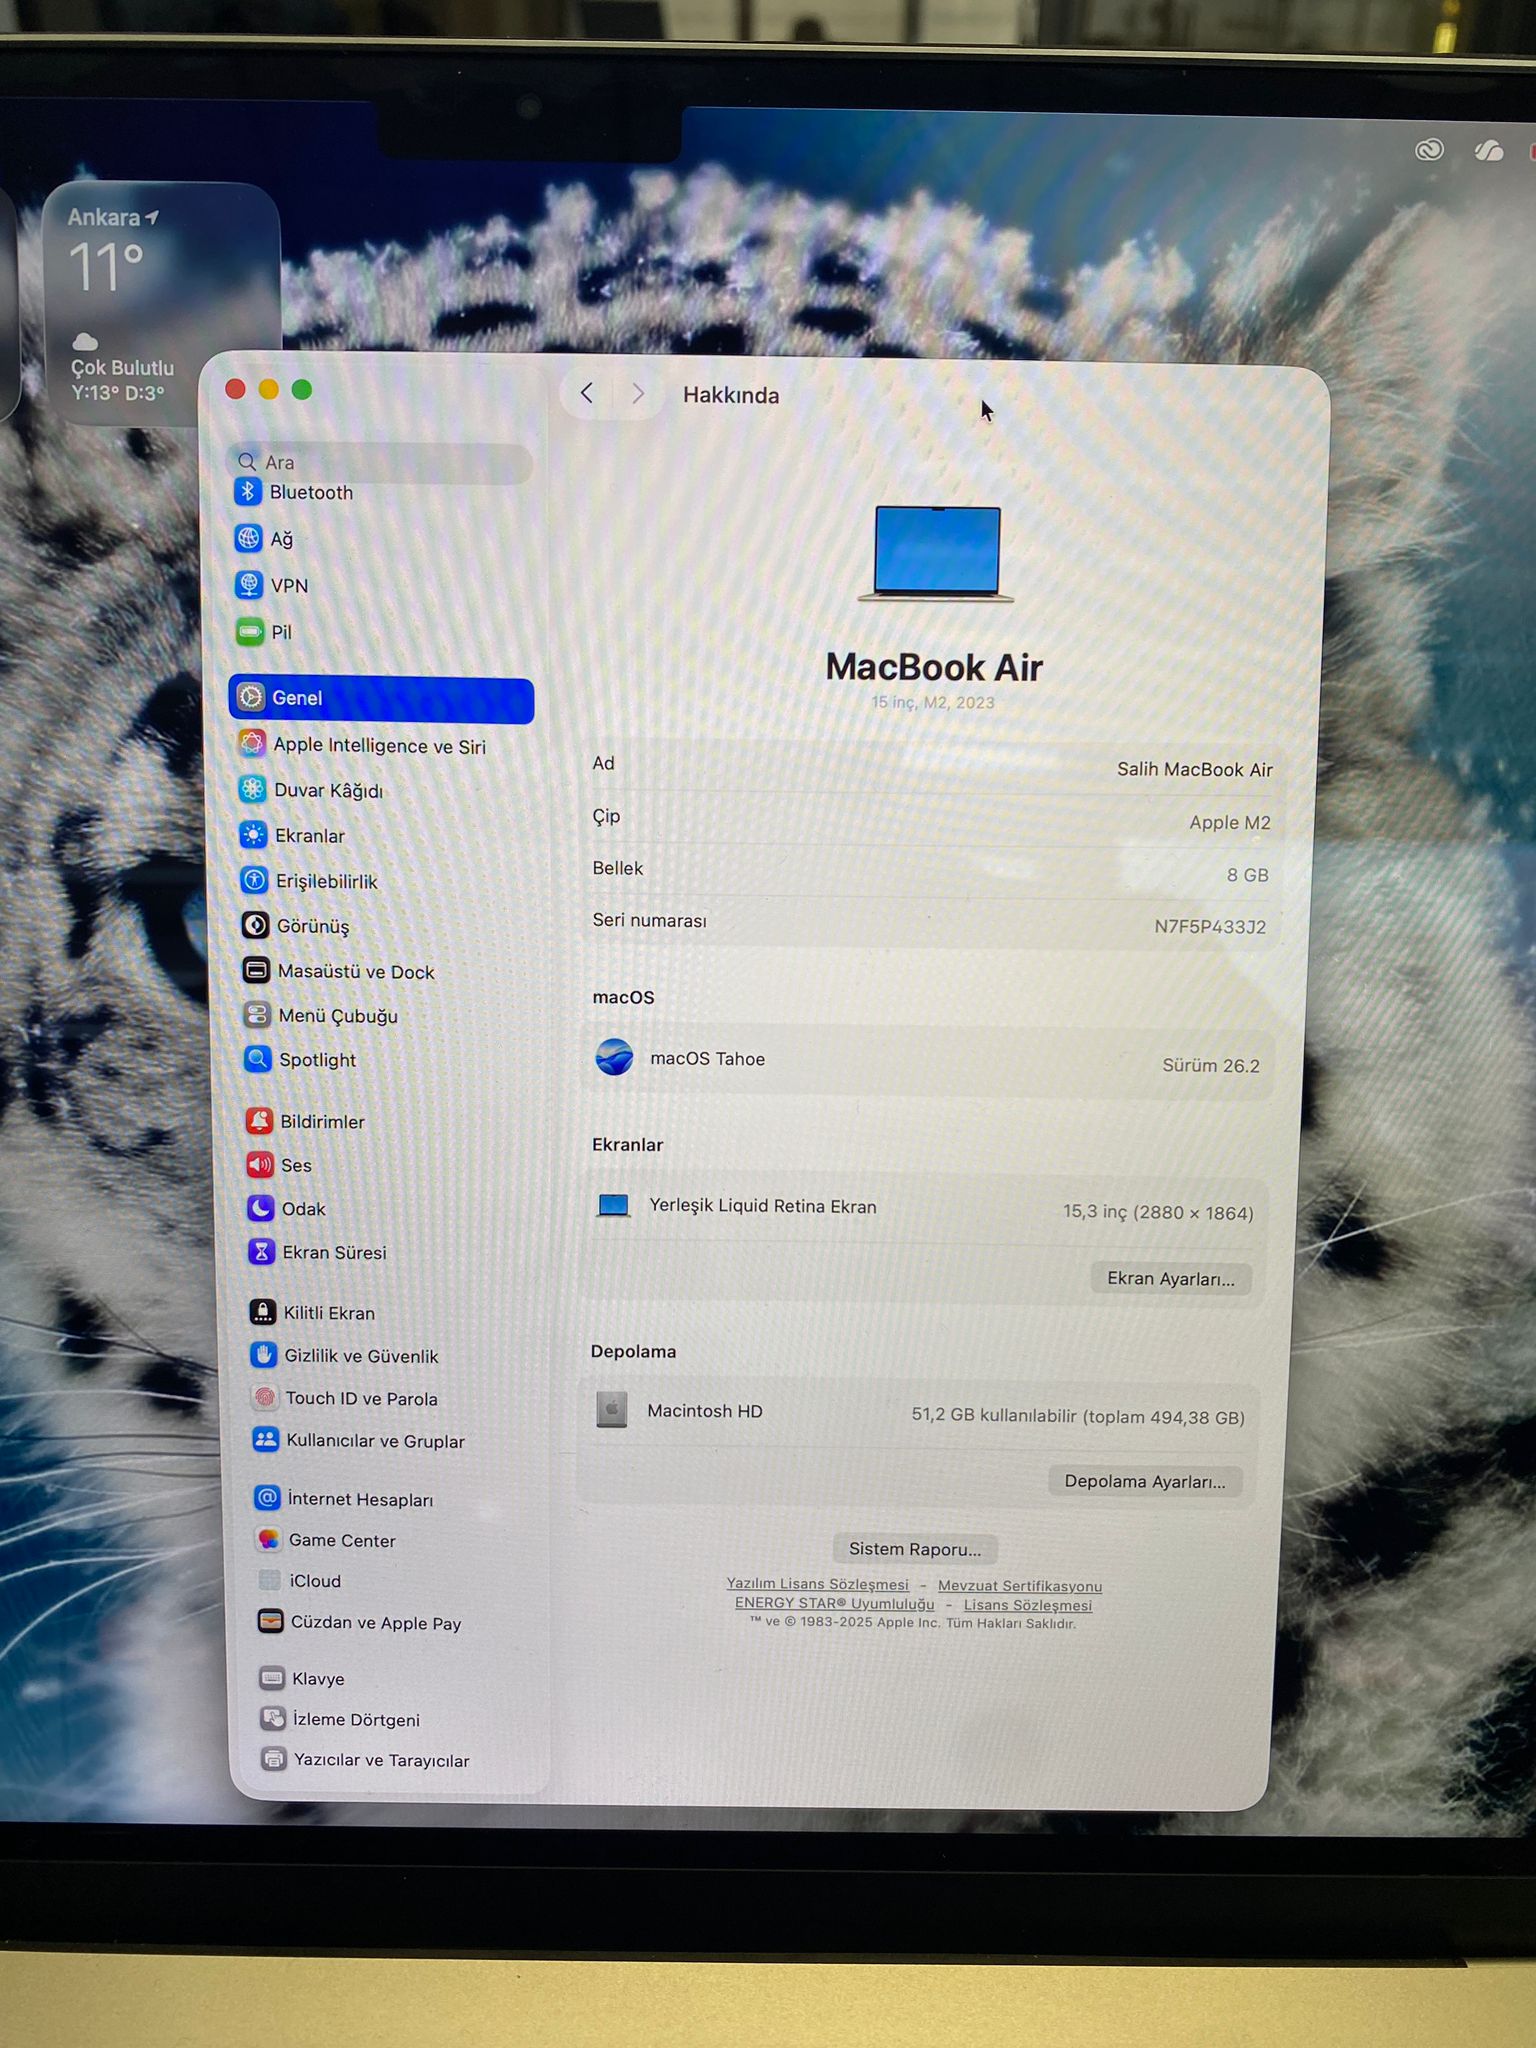This screenshot has height=2048, width=1536.
Task: Click the 8 GB memory value
Action: (x=1248, y=875)
